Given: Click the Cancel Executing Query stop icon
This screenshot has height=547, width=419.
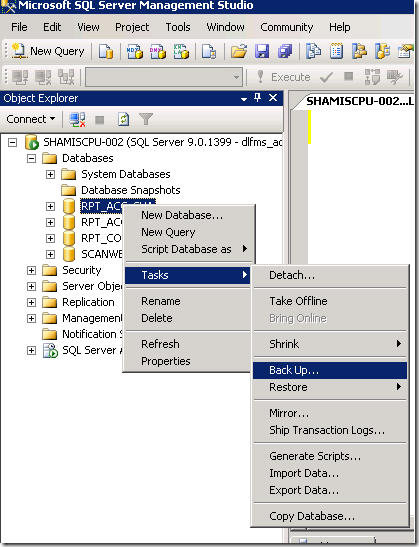Looking at the screenshot, I should coord(349,76).
